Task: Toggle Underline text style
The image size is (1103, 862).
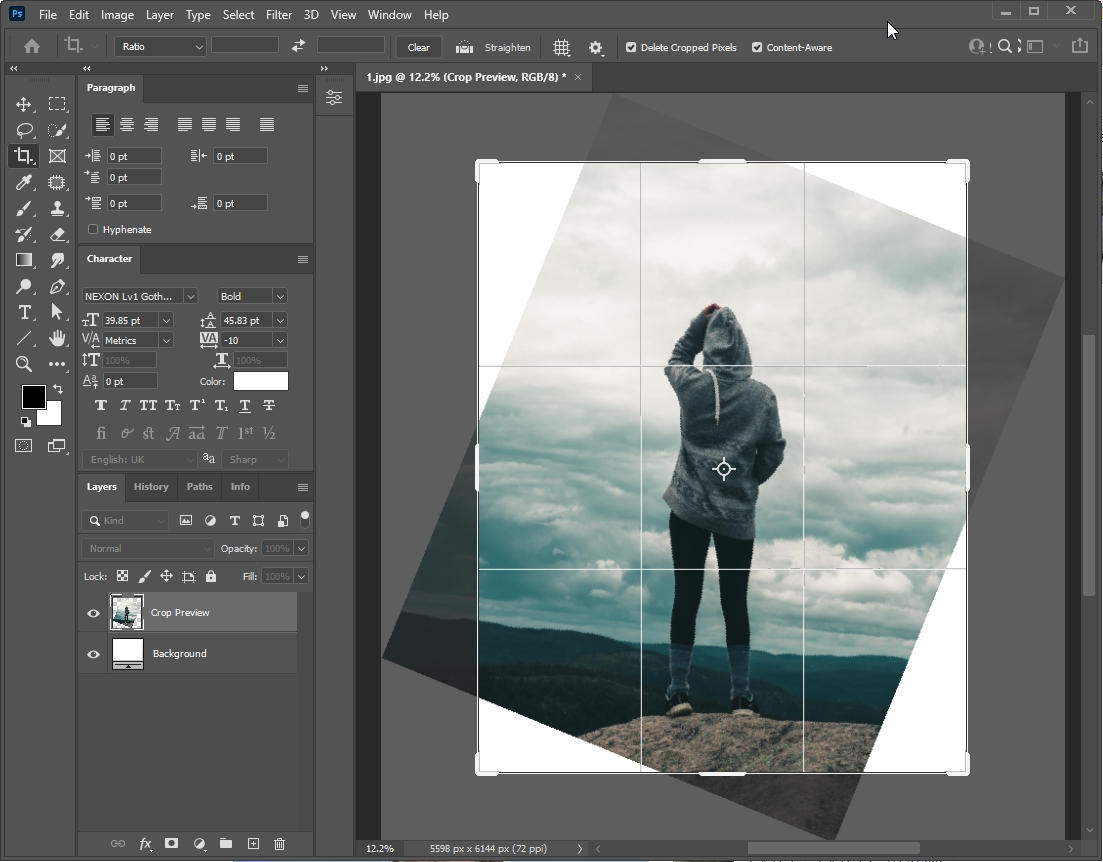Action: [x=245, y=405]
